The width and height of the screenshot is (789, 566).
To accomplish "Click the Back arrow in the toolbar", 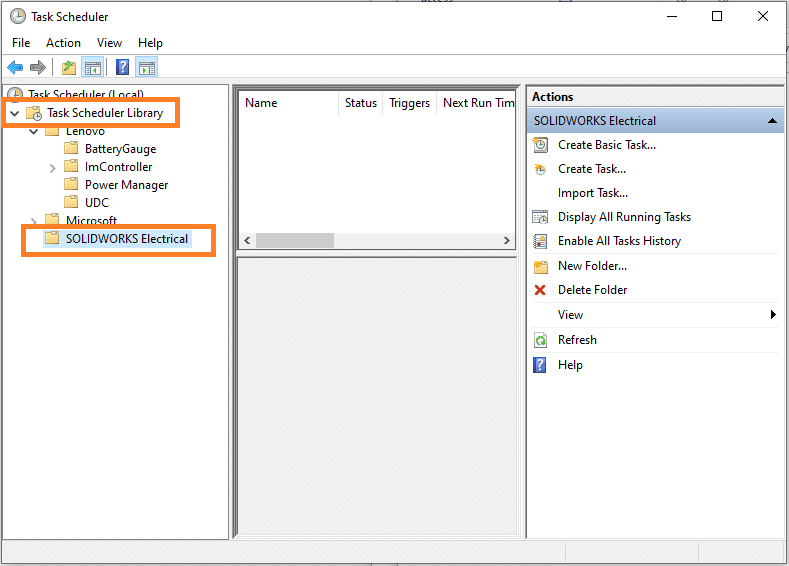I will pyautogui.click(x=15, y=68).
